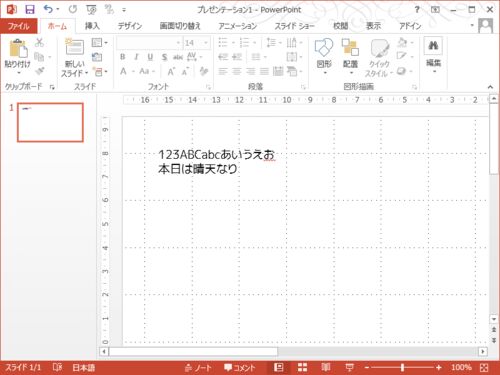Click the Save icon in quick access toolbar

[30, 10]
